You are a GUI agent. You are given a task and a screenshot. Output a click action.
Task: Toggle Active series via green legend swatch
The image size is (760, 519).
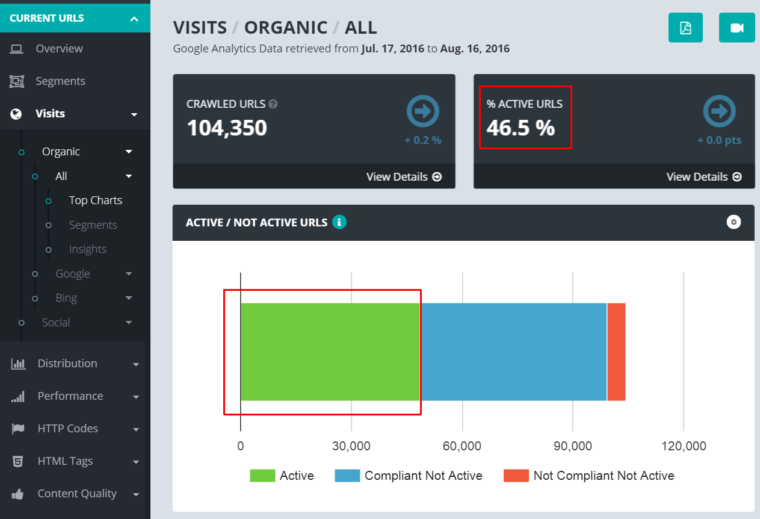point(262,475)
